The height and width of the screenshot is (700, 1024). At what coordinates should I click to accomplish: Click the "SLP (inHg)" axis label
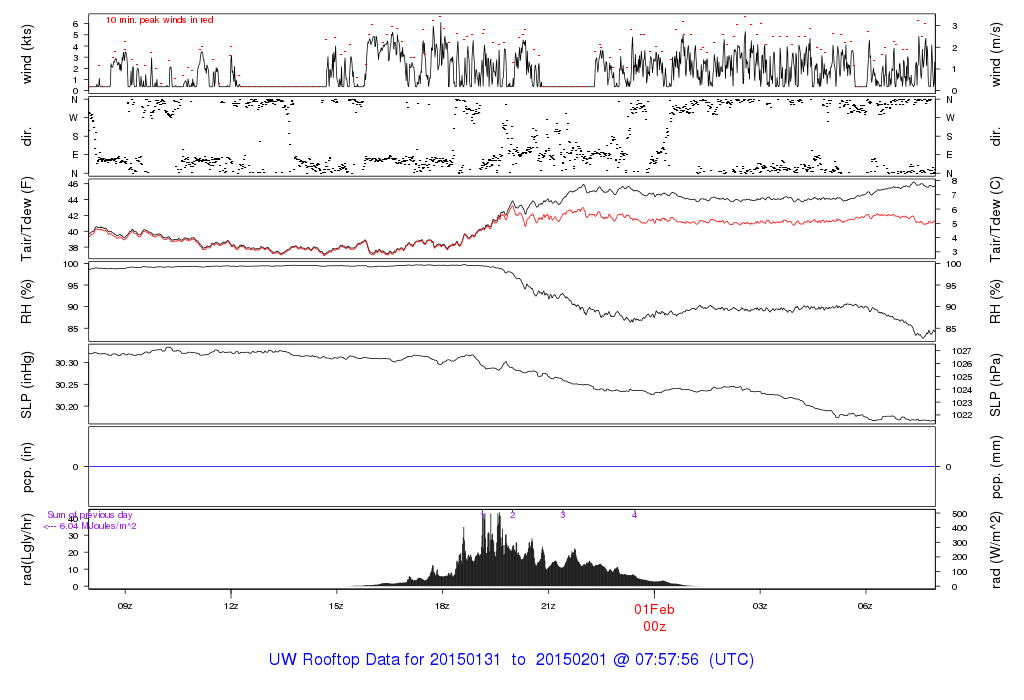coord(27,385)
